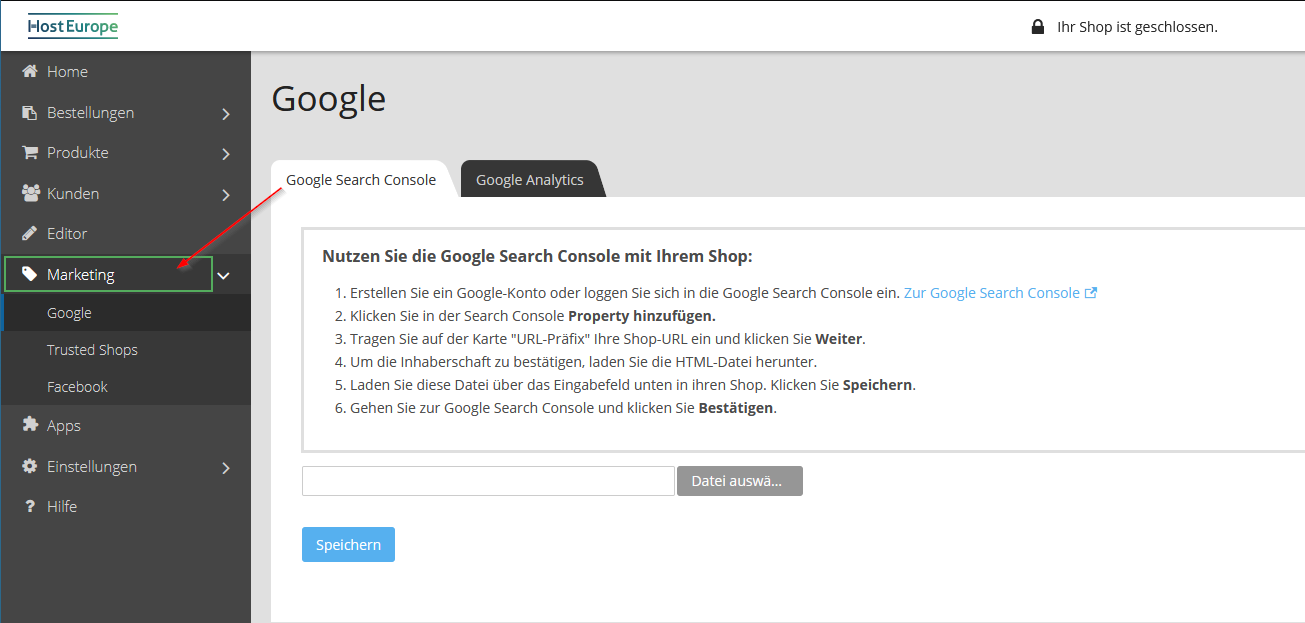Click the 'Ihr Shop ist geschlossen.' status text
Viewport: 1305px width, 623px height.
point(1137,27)
